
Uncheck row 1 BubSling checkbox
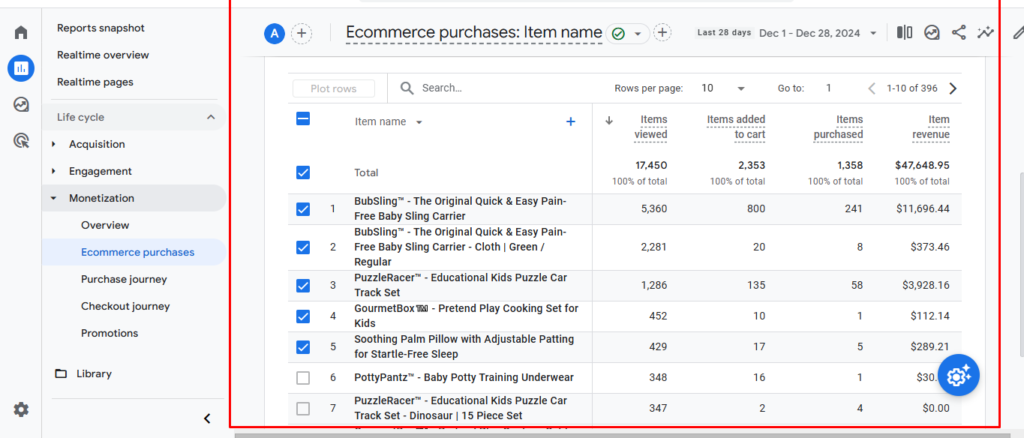303,209
